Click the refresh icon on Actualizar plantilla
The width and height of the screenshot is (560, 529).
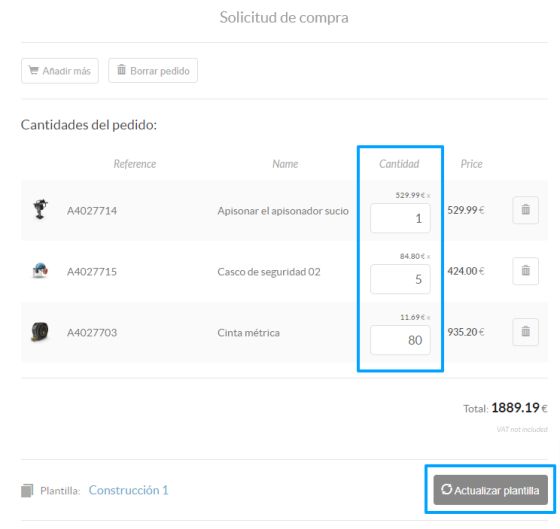coord(446,489)
